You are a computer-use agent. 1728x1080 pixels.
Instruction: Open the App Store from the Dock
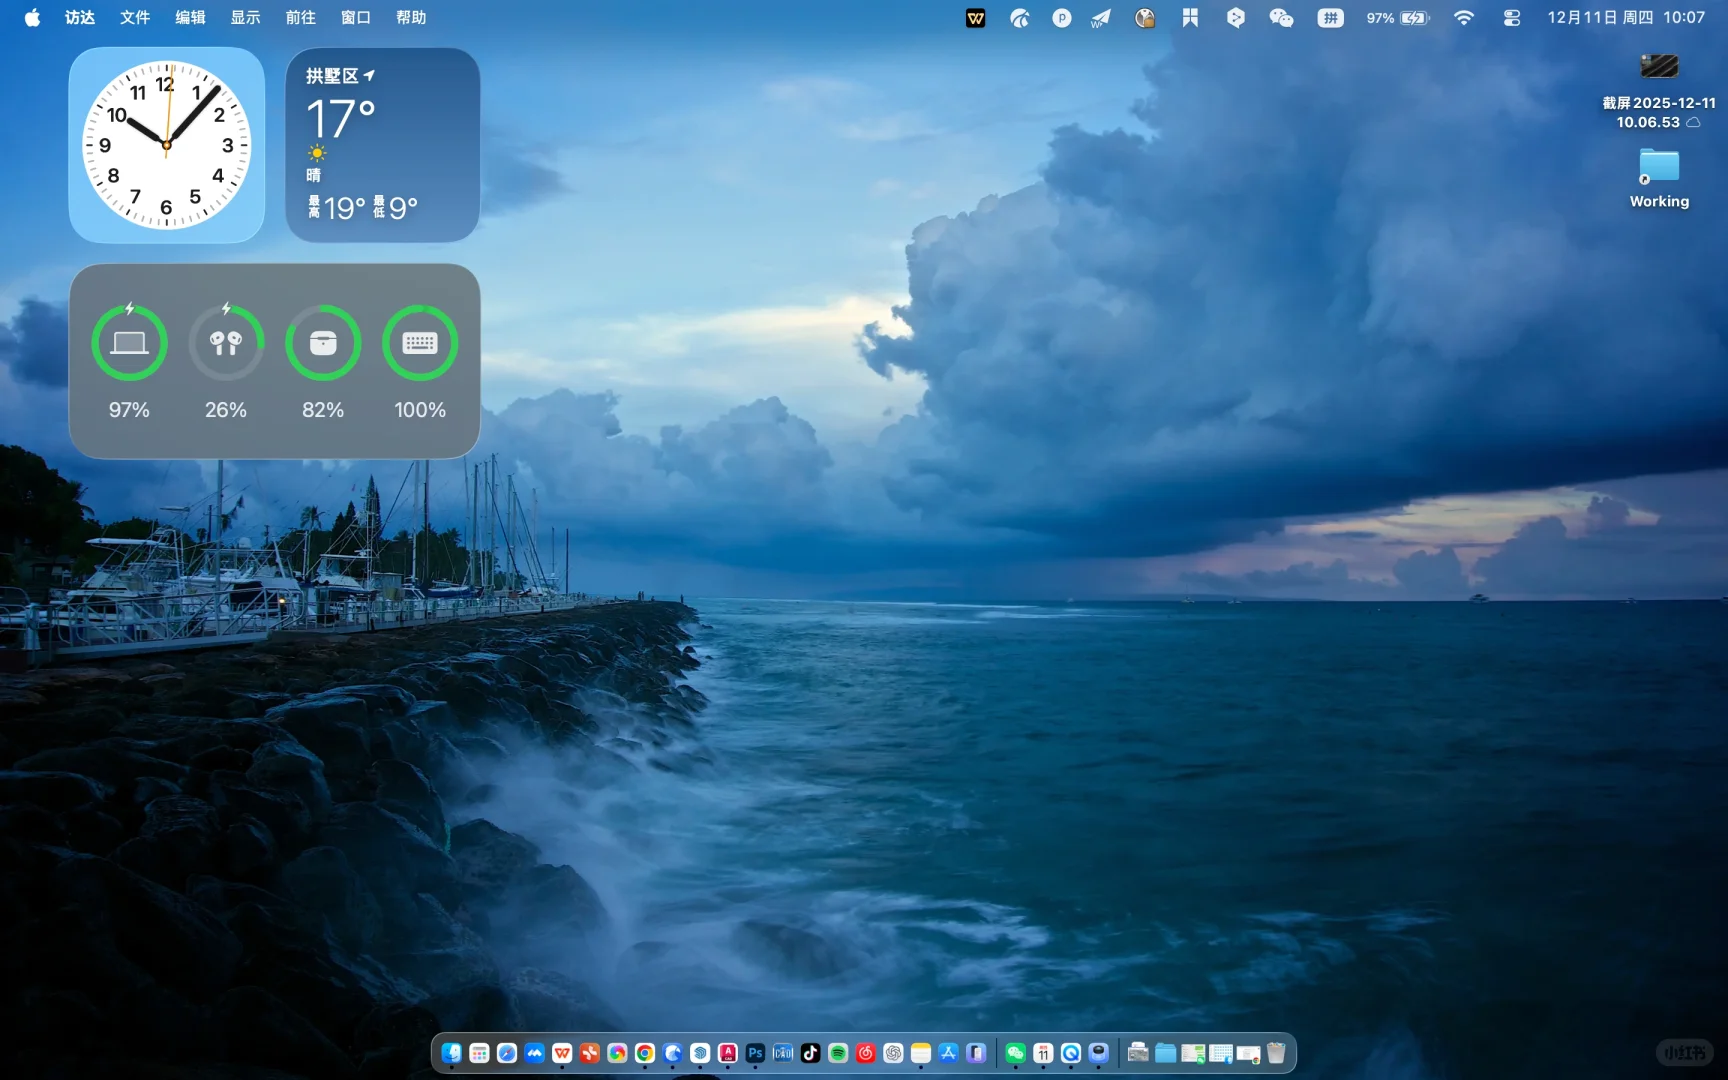(949, 1052)
